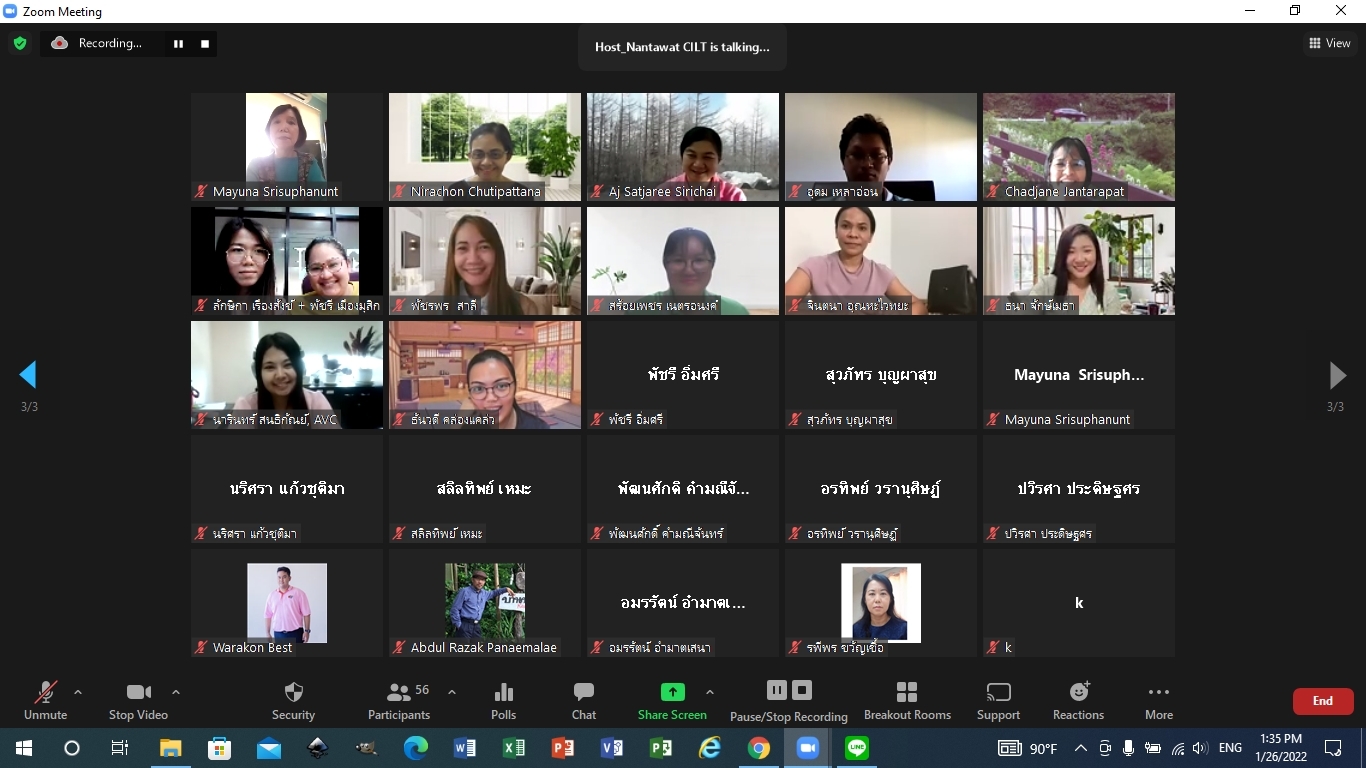The image size is (1366, 768).
Task: Stop Video camera toggle
Action: (x=138, y=700)
